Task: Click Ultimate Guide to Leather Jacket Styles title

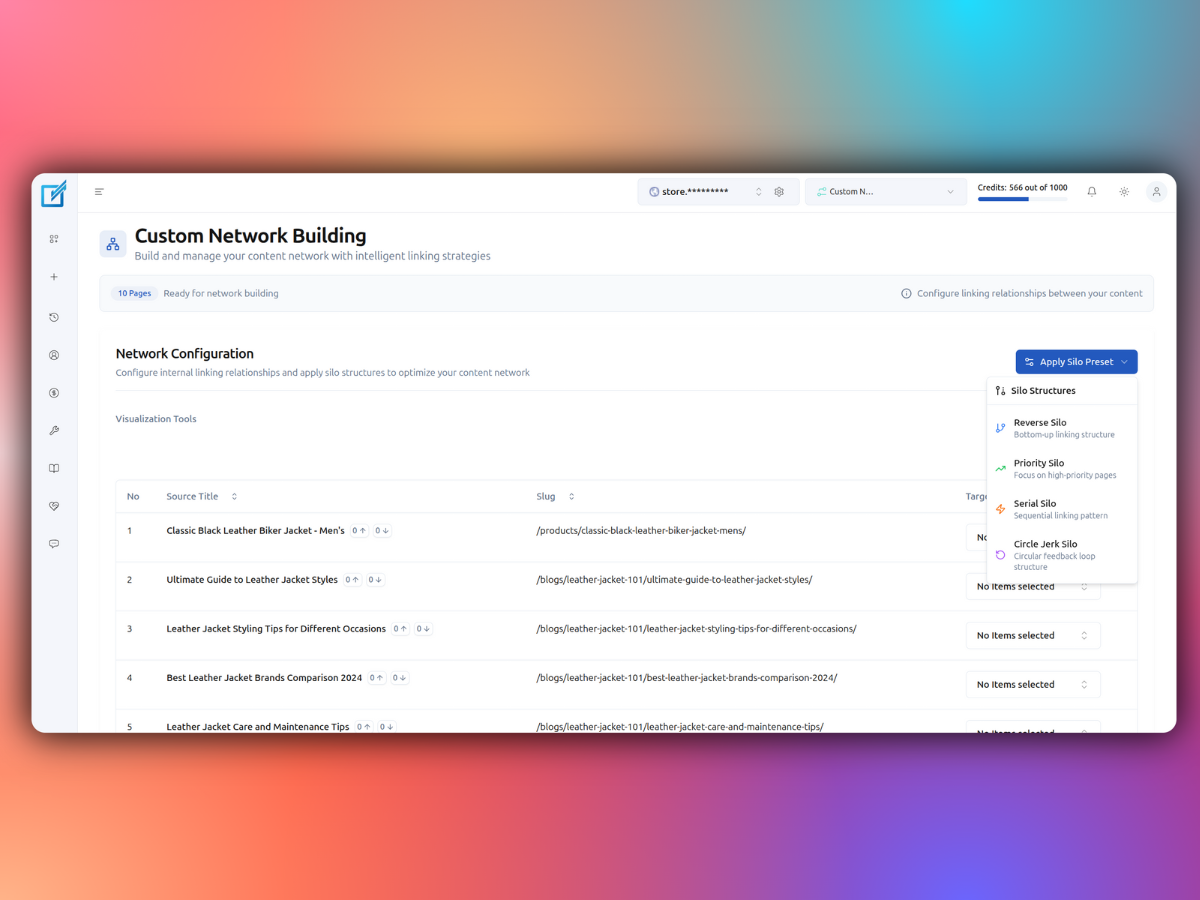Action: point(252,580)
